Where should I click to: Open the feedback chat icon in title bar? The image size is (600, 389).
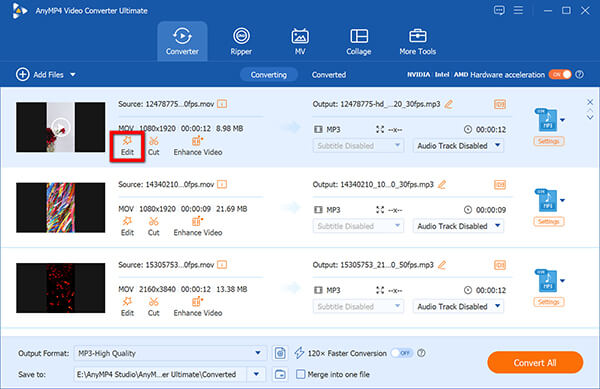(499, 10)
